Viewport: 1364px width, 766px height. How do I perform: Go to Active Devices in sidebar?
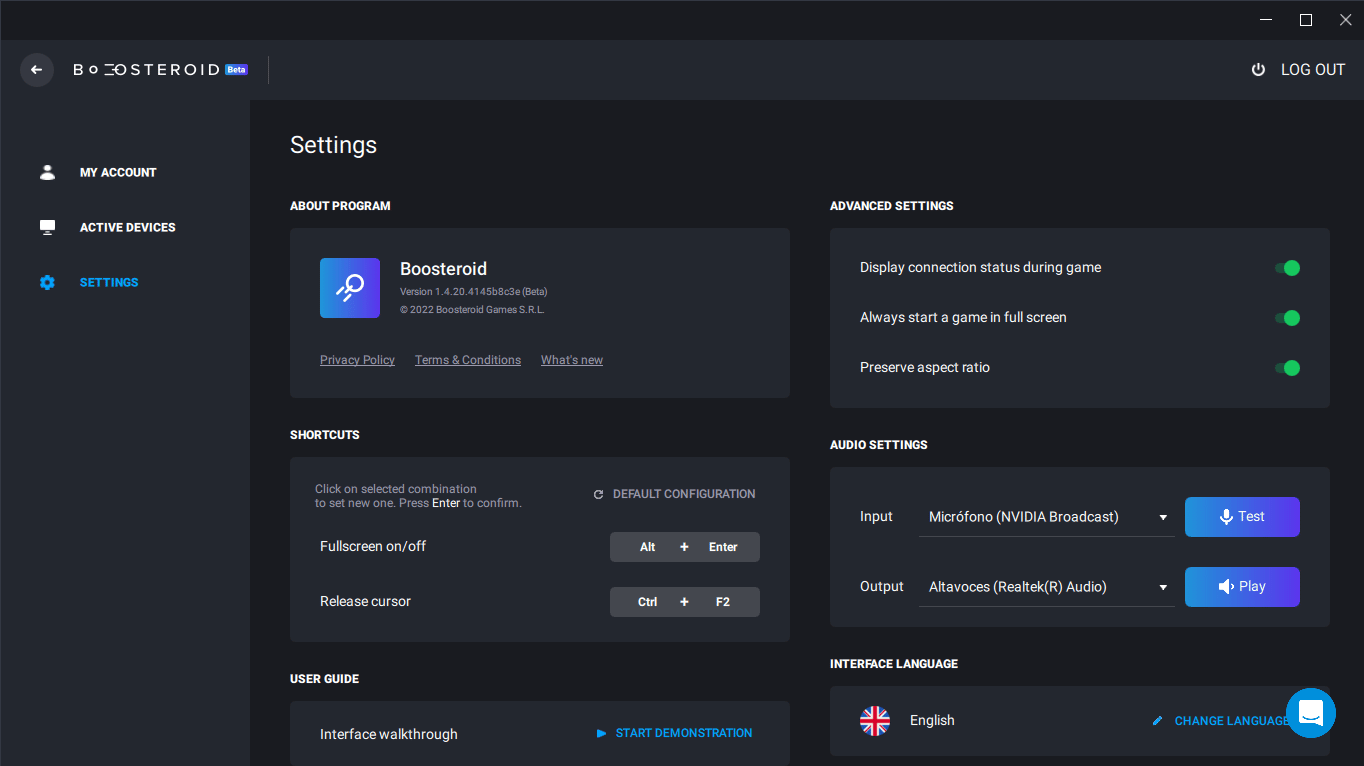pyautogui.click(x=127, y=227)
